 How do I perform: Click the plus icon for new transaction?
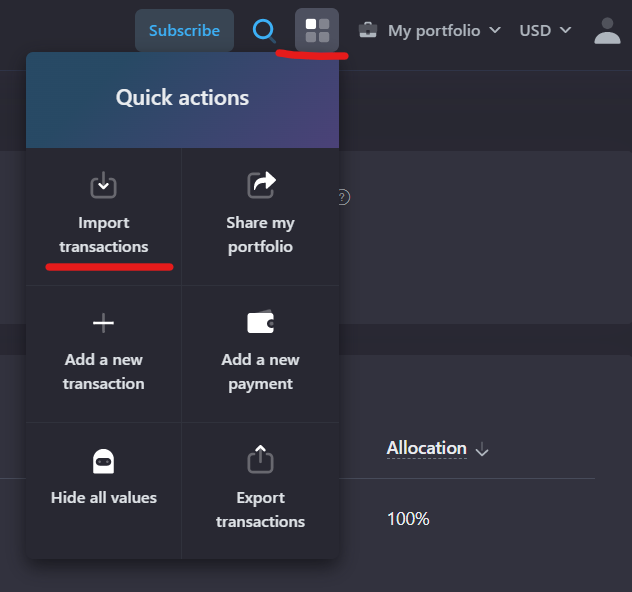coord(103,323)
